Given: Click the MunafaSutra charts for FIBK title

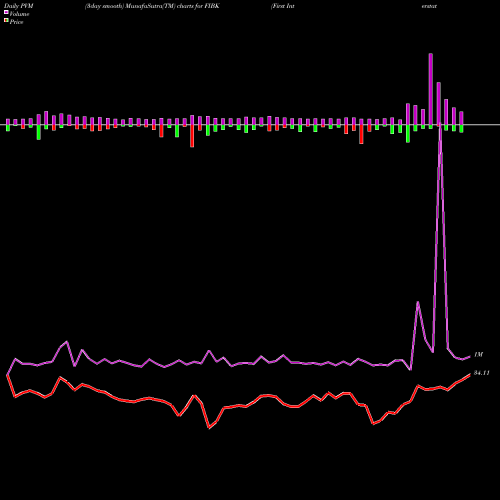Looking at the screenshot, I should point(152,6).
